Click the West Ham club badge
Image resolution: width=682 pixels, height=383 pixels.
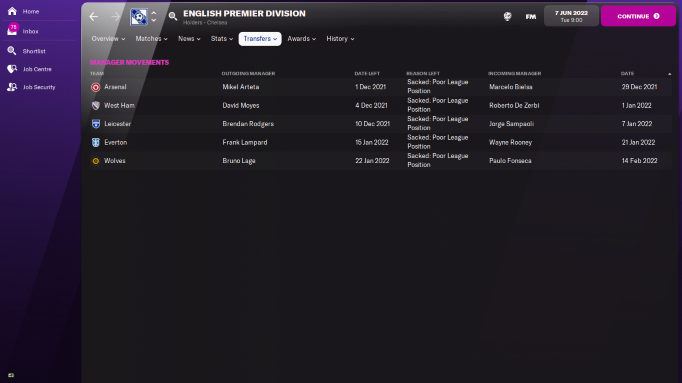96,105
